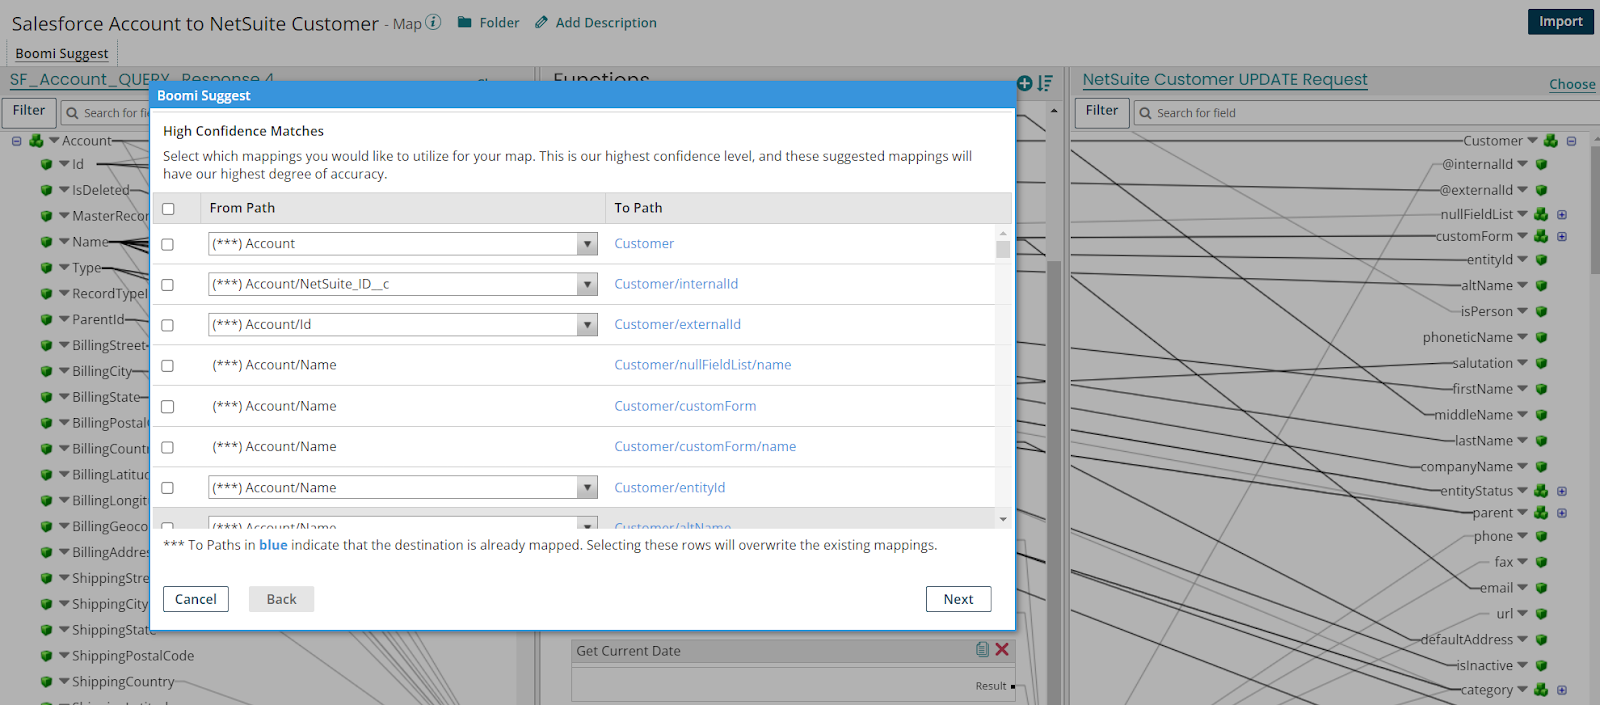This screenshot has height=705, width=1600.
Task: Check the row mapping to Customer
Action: (168, 244)
